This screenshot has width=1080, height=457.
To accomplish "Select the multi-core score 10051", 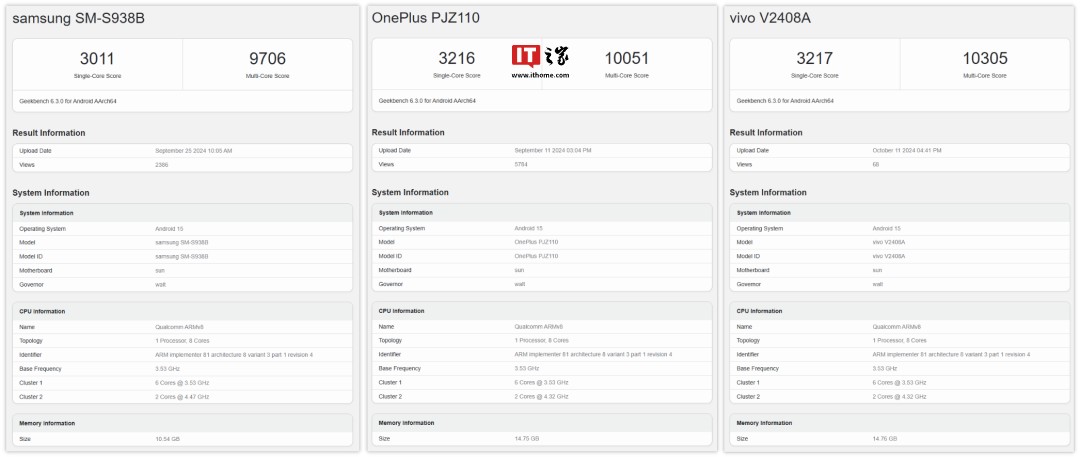I will (627, 59).
